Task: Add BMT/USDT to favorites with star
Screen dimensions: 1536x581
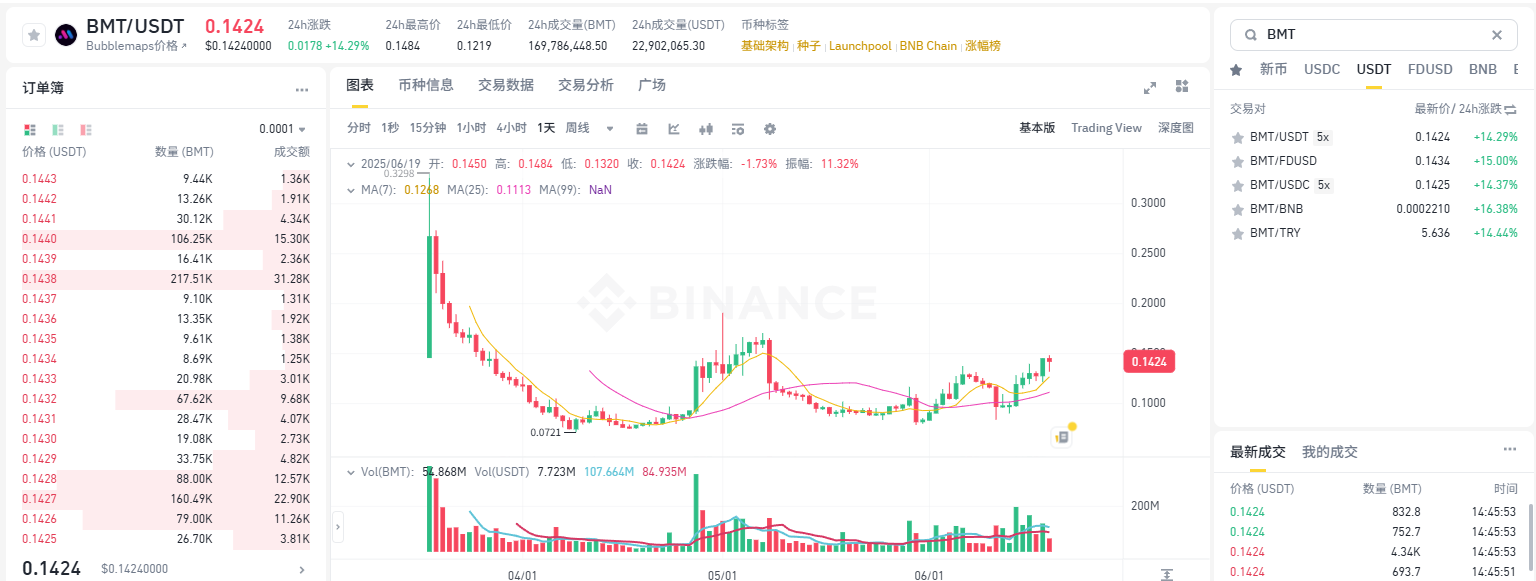Action: pyautogui.click(x=34, y=35)
